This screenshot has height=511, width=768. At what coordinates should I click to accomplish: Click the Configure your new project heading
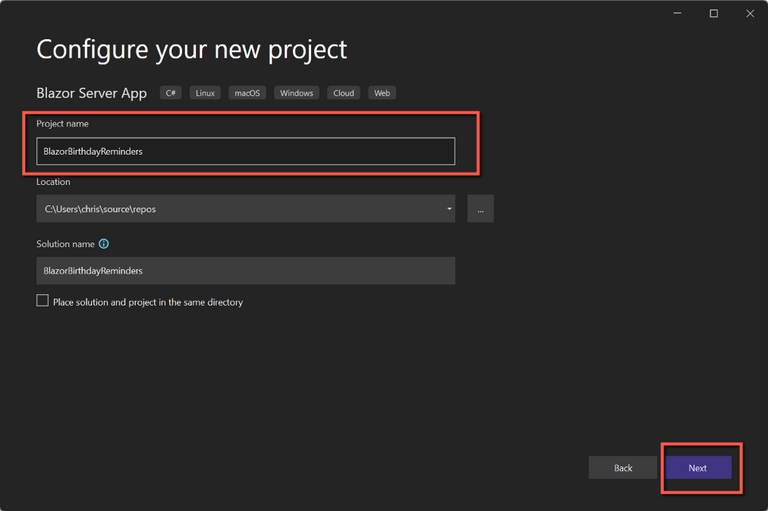click(192, 48)
